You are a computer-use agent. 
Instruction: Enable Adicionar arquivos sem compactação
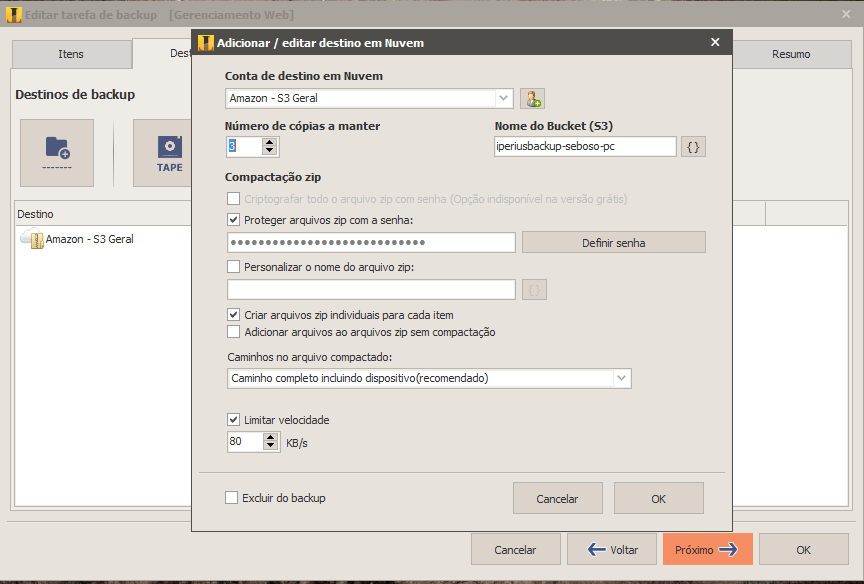click(234, 332)
